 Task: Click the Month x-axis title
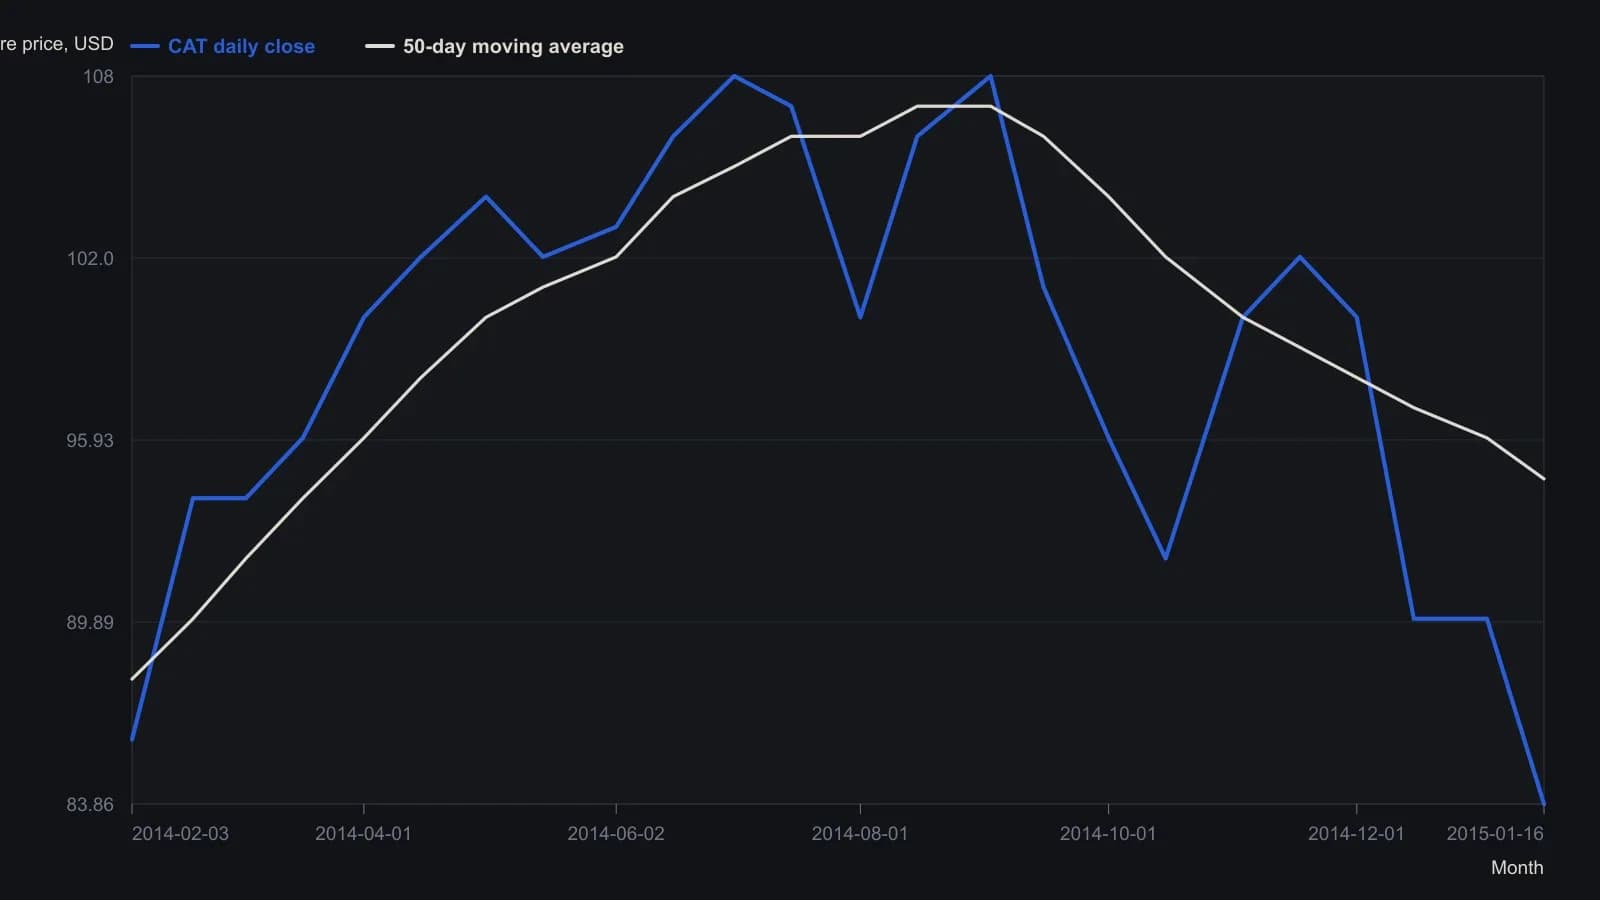click(1517, 867)
